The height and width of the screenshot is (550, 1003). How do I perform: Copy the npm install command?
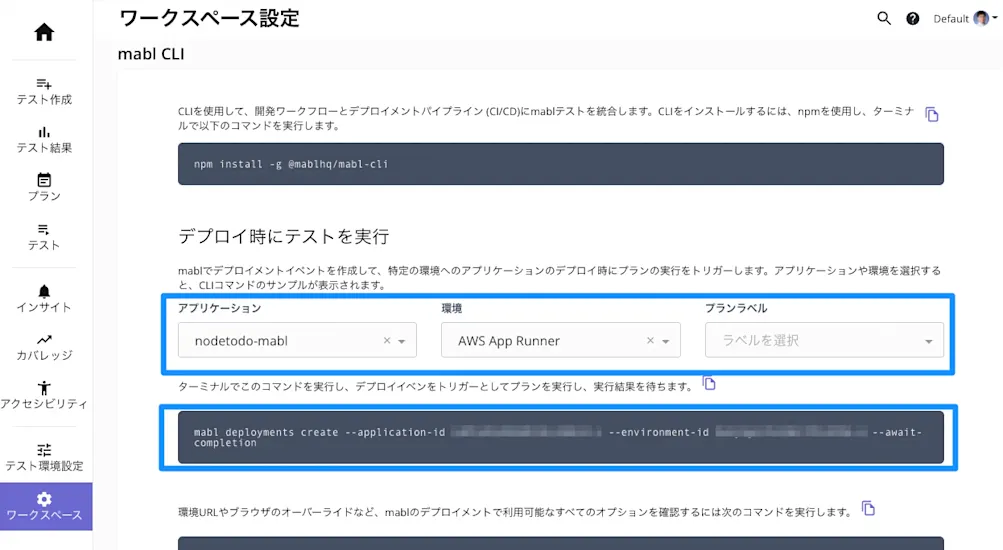pos(932,114)
